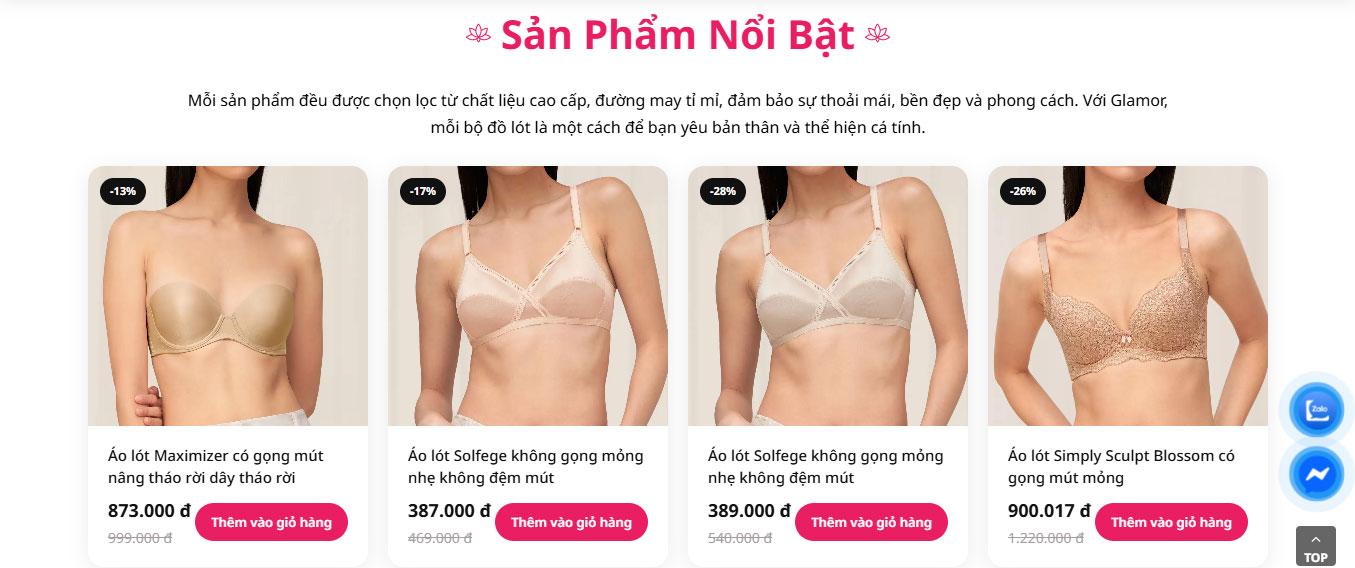Click the -26% discount badge
Image resolution: width=1355 pixels, height=568 pixels.
1023,190
